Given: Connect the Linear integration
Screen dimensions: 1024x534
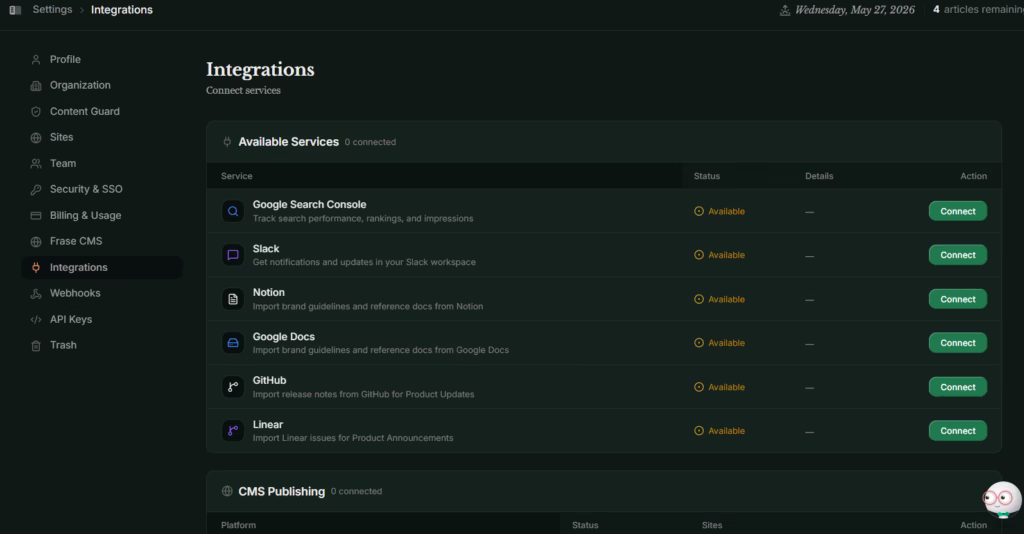Looking at the screenshot, I should point(957,431).
